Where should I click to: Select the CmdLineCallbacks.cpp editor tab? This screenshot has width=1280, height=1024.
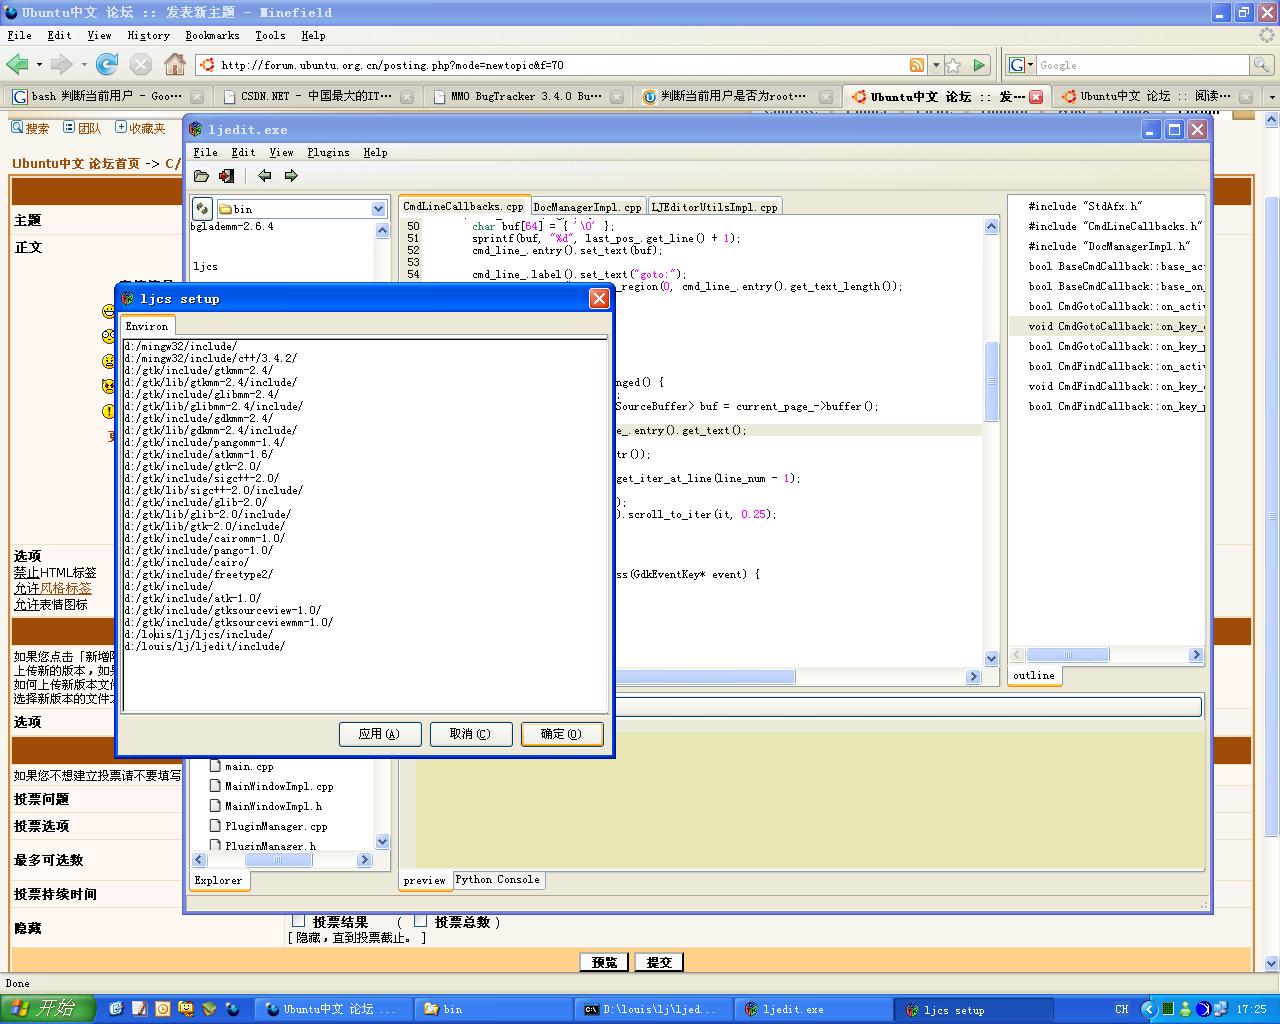463,206
